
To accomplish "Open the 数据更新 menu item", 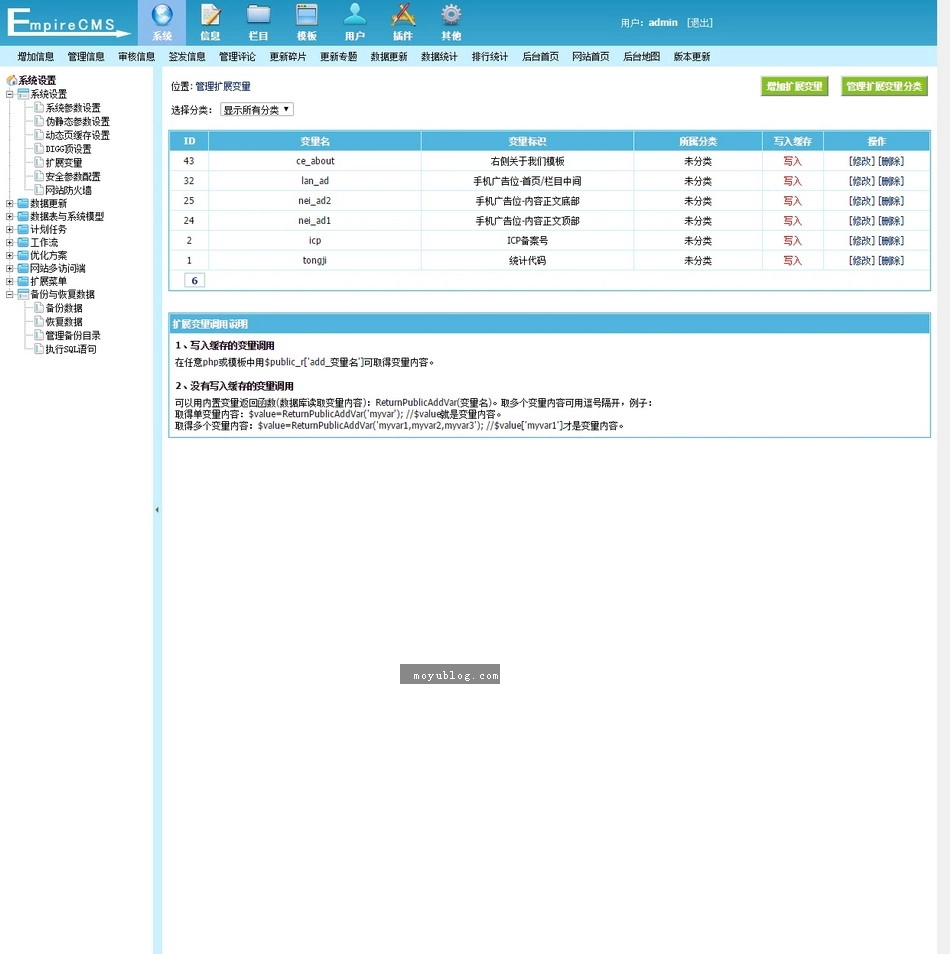I will pyautogui.click(x=388, y=56).
